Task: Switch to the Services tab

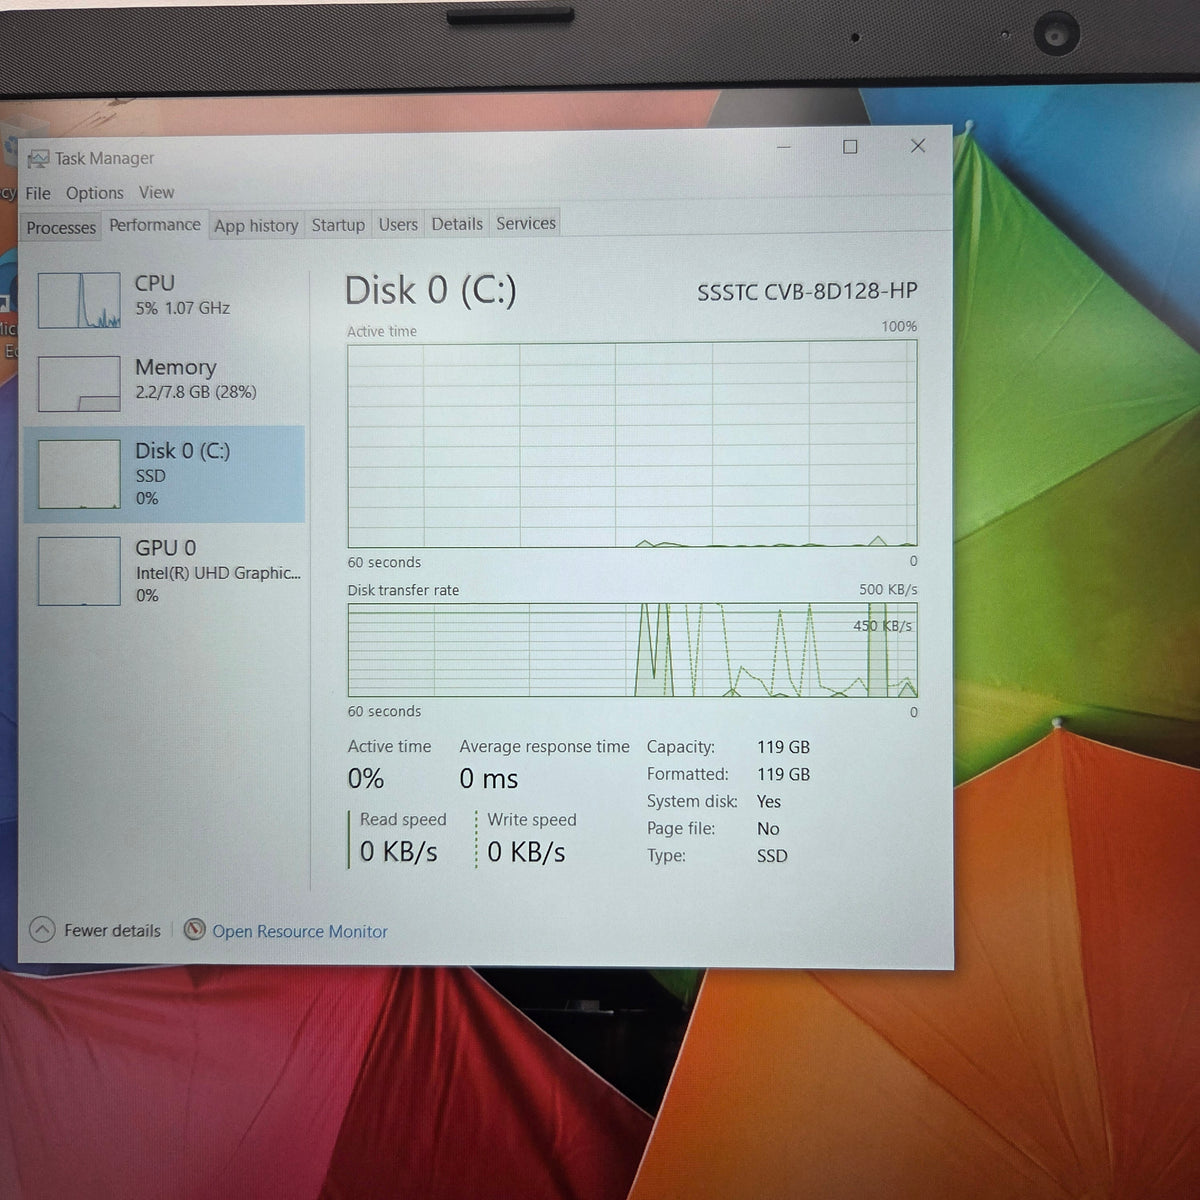Action: [526, 223]
